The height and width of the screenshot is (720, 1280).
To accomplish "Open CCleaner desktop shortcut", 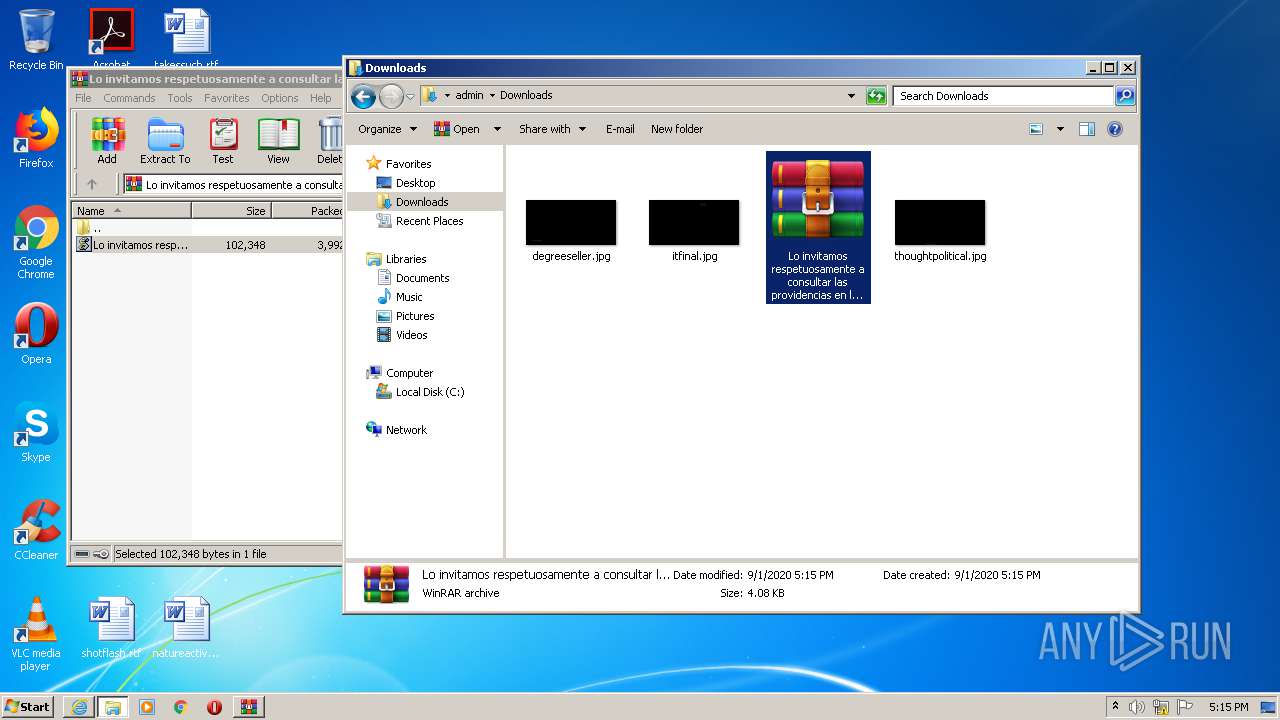I will pos(36,530).
